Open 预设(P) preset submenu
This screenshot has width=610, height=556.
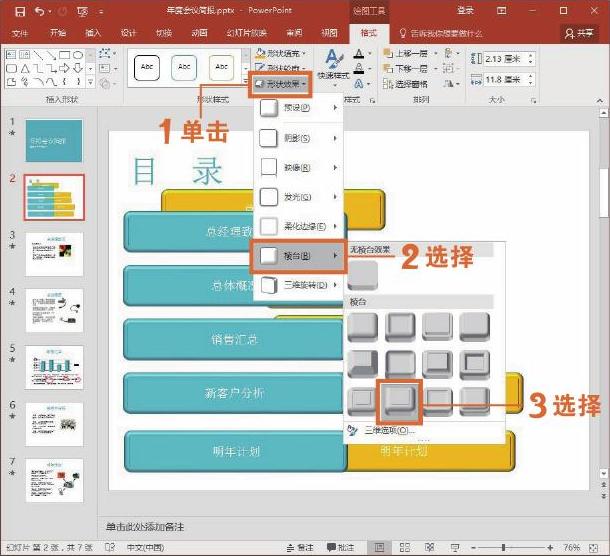click(x=298, y=108)
